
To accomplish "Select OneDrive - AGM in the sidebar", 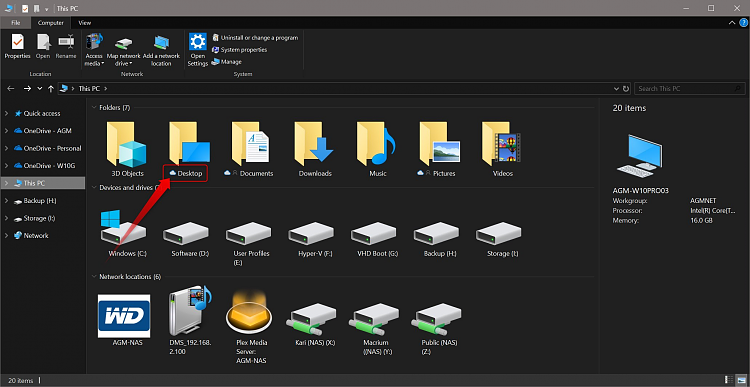I will point(43,131).
